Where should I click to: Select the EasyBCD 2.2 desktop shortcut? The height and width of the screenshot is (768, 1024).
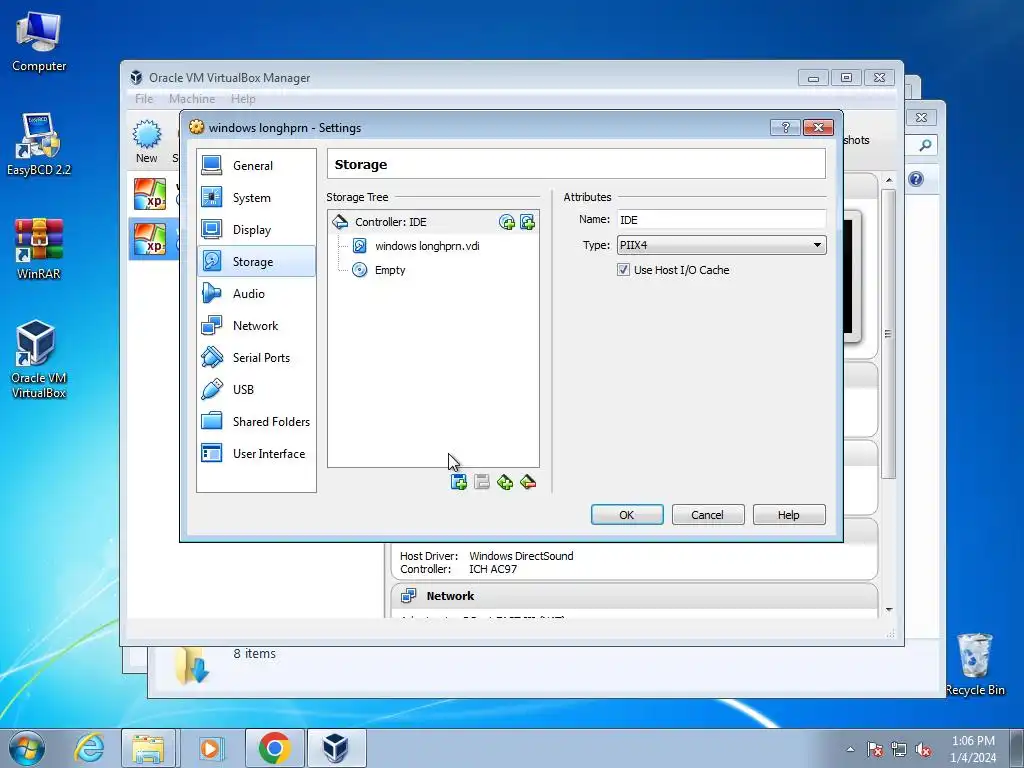point(39,144)
